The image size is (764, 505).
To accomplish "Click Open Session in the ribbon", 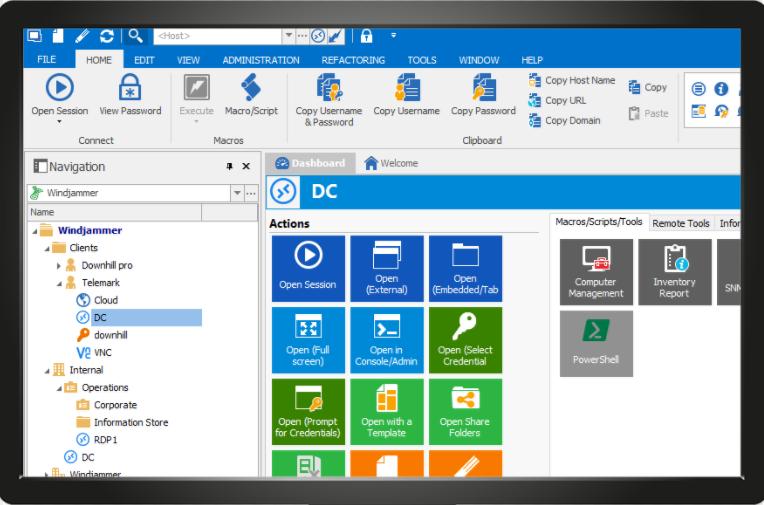I will (x=59, y=89).
